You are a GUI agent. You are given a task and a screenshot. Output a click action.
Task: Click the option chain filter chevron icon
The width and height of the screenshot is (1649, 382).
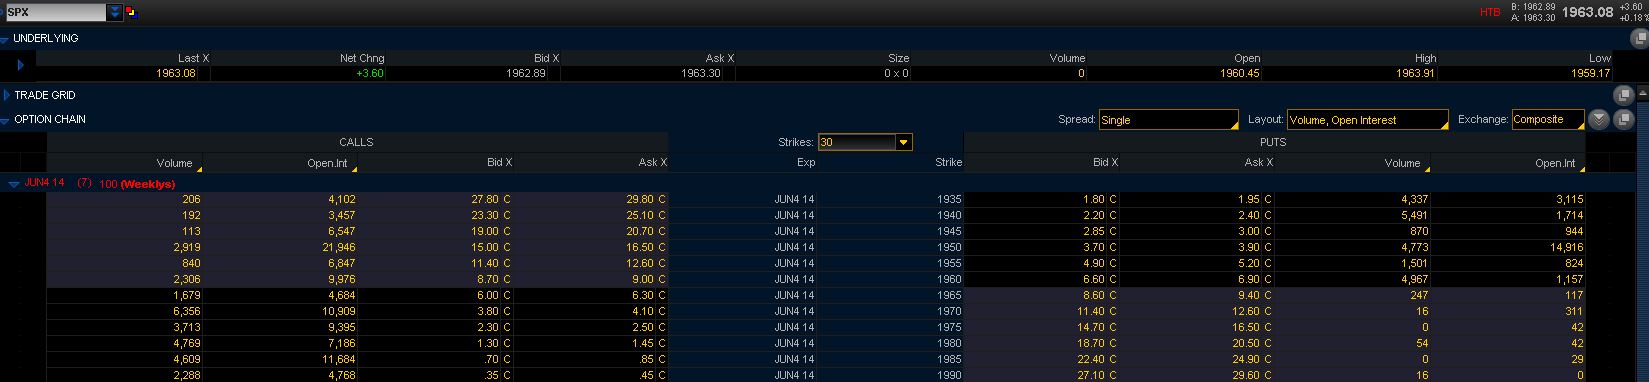pyautogui.click(x=1598, y=119)
